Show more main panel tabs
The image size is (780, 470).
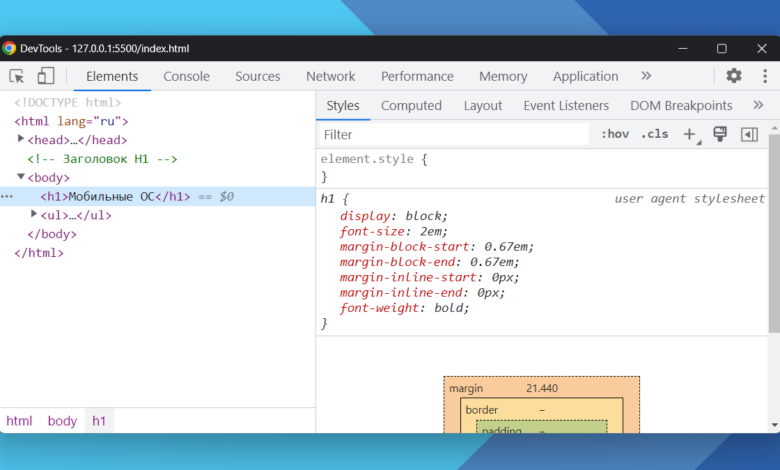[x=646, y=76]
